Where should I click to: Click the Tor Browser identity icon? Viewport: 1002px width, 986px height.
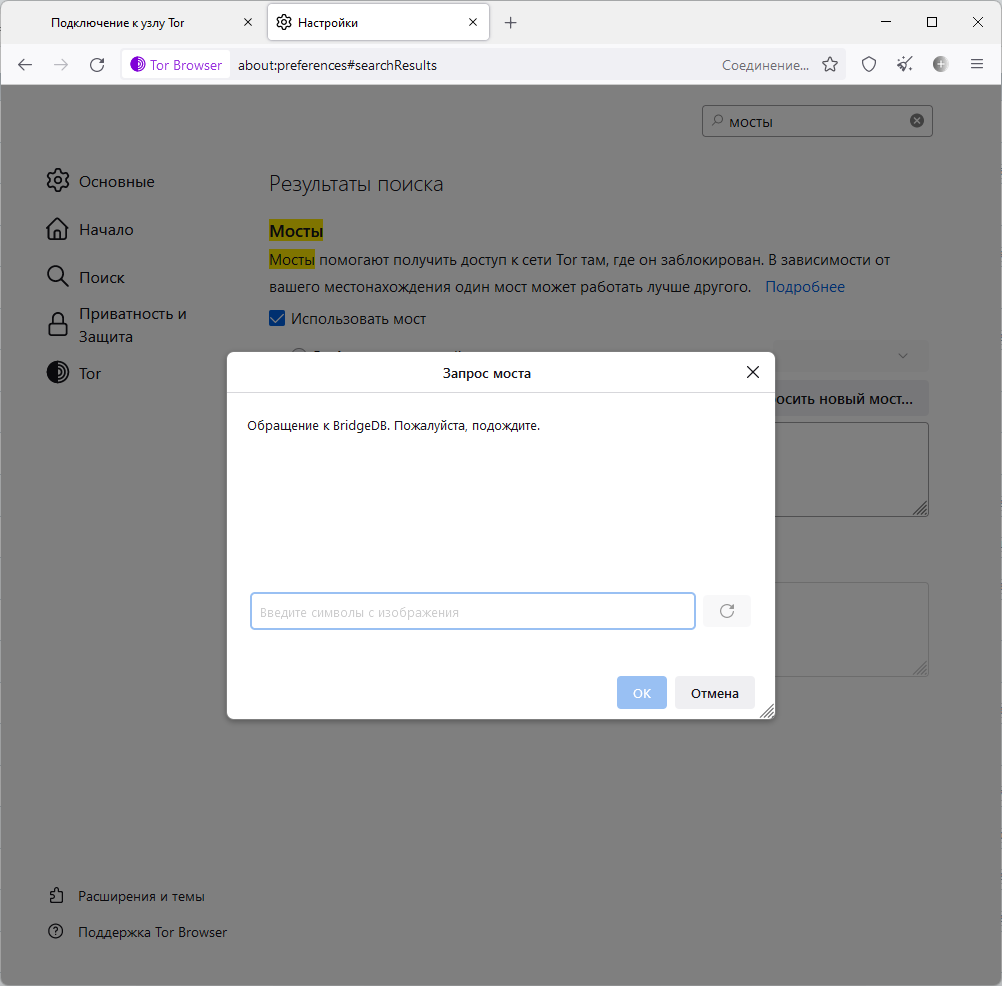click(176, 65)
